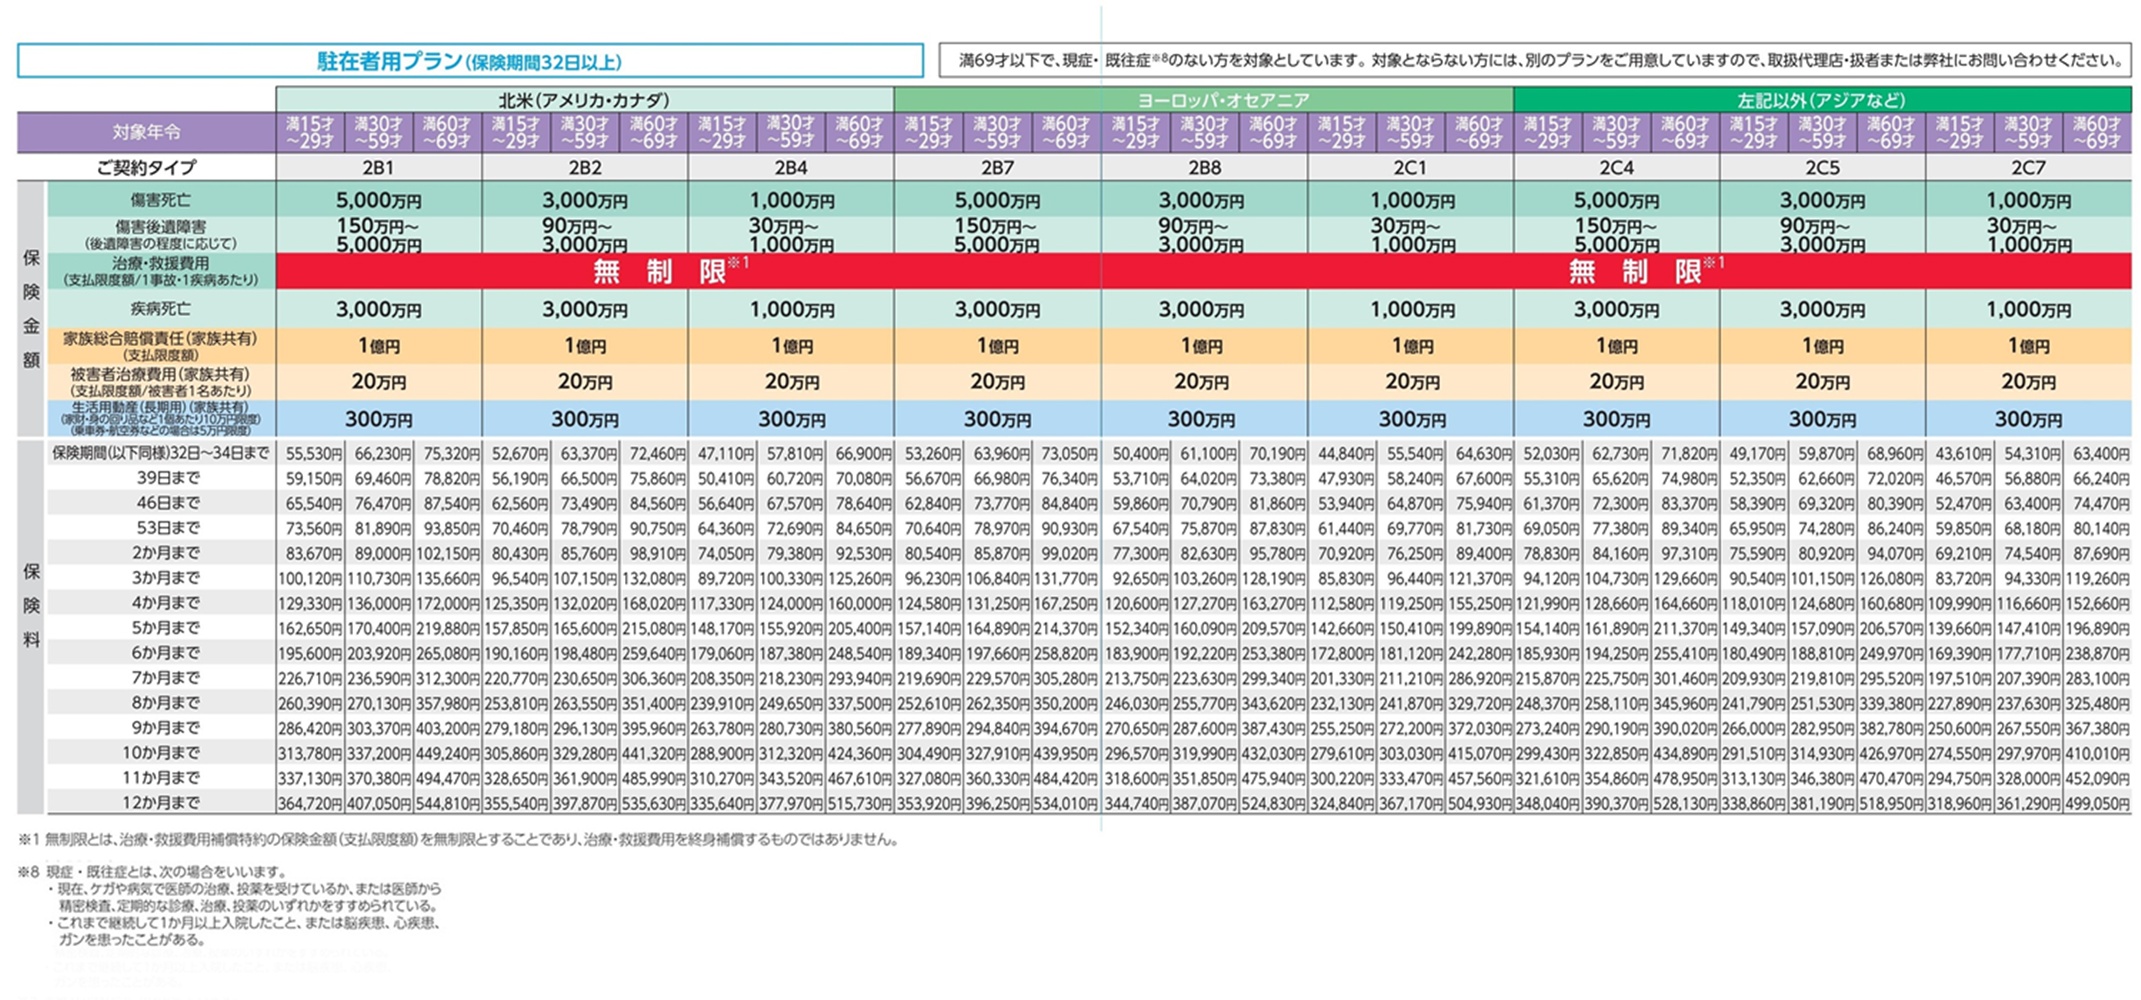Select the 12か月まで period row label
2141x1000 pixels.
click(161, 803)
